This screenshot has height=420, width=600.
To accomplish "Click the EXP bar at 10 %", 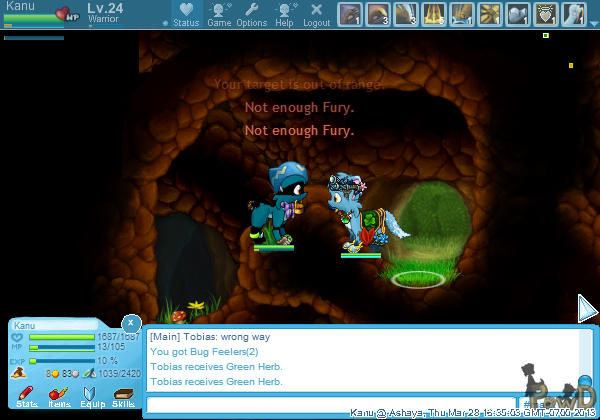I will tap(62, 361).
